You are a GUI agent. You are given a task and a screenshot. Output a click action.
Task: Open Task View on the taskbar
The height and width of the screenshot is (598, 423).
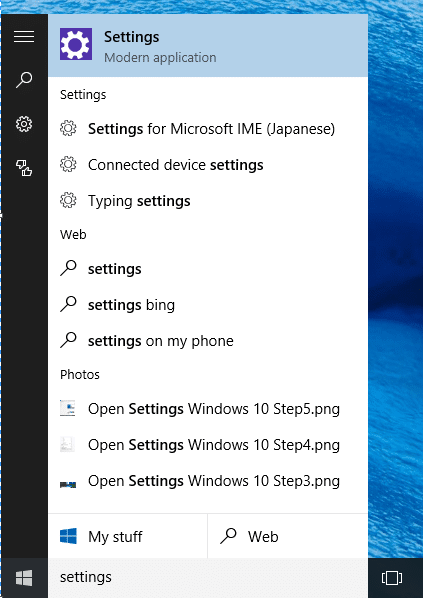point(392,578)
